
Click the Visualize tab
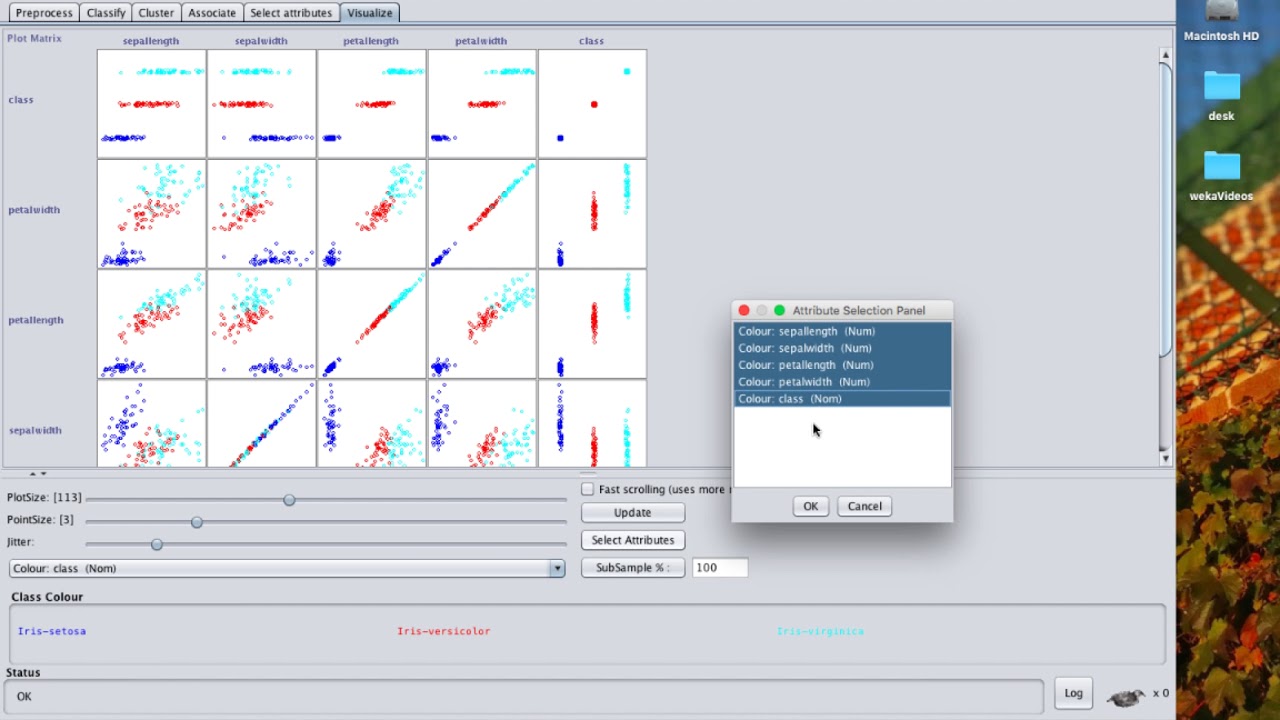370,13
